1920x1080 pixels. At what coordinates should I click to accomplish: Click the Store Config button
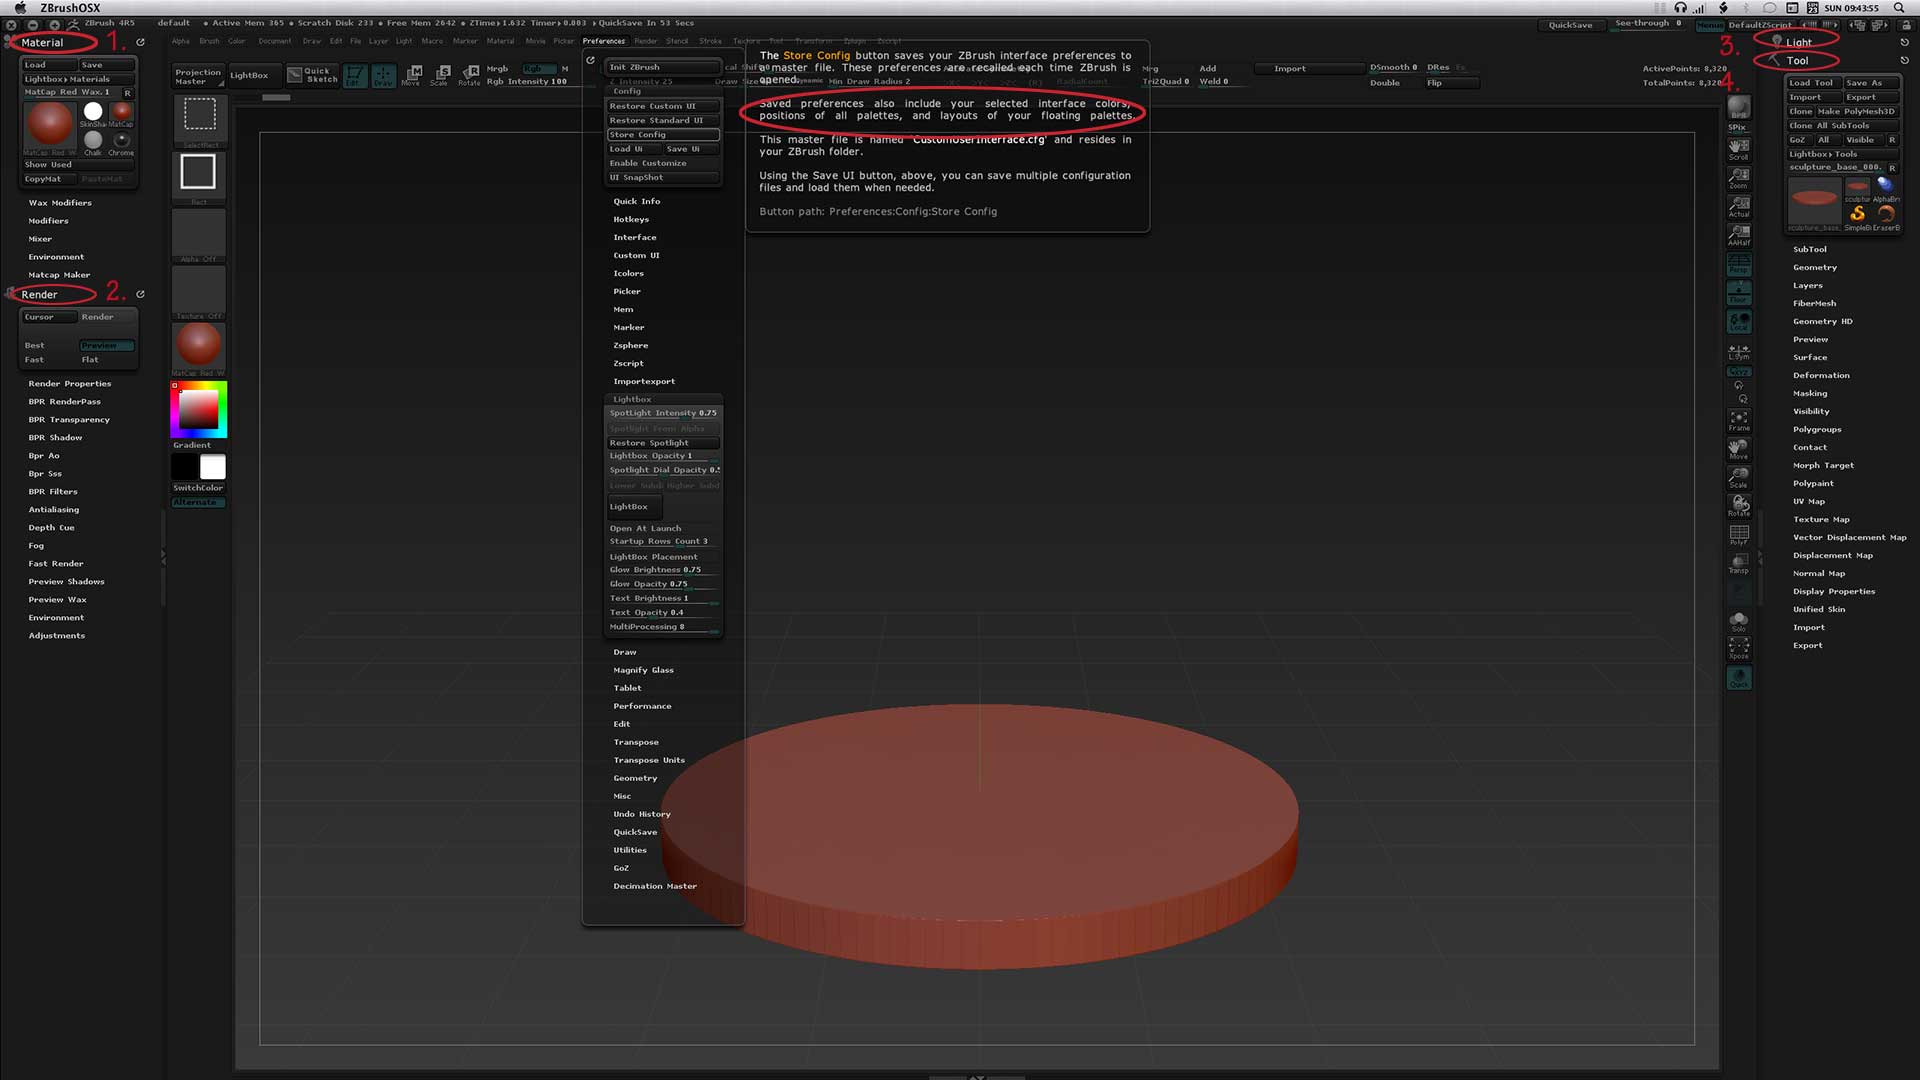click(x=663, y=135)
